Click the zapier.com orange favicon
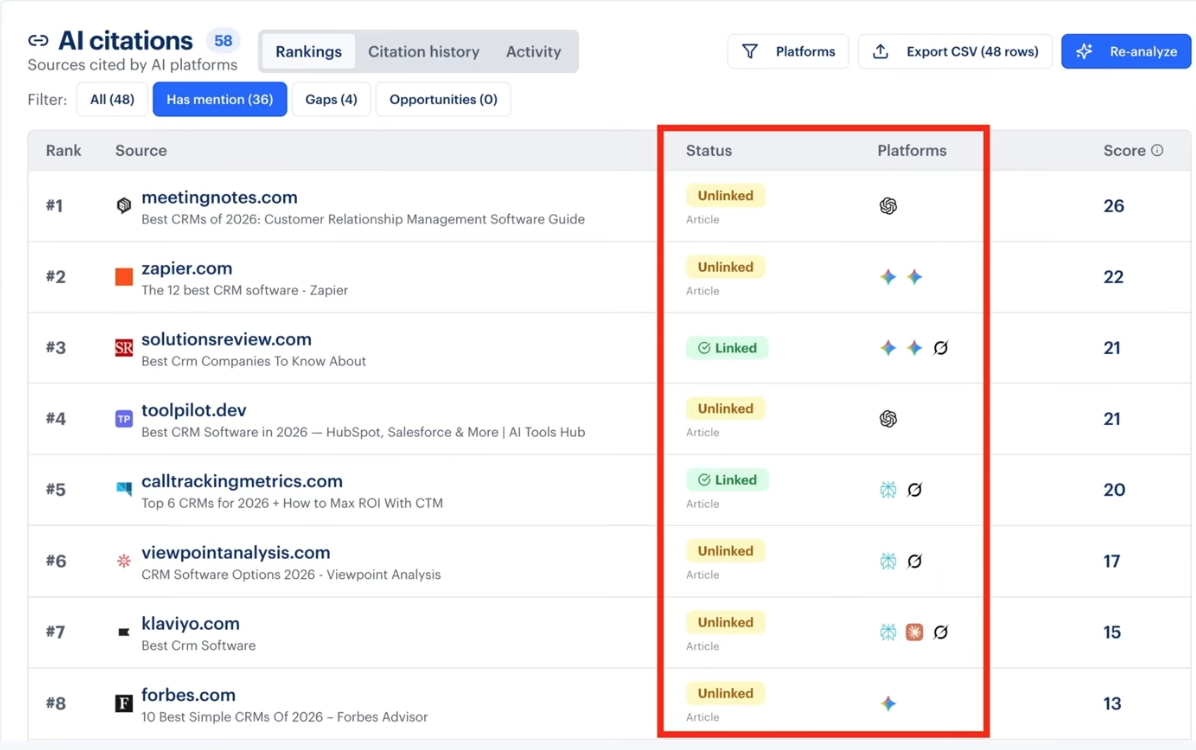Viewport: 1196px width, 750px height. [124, 277]
